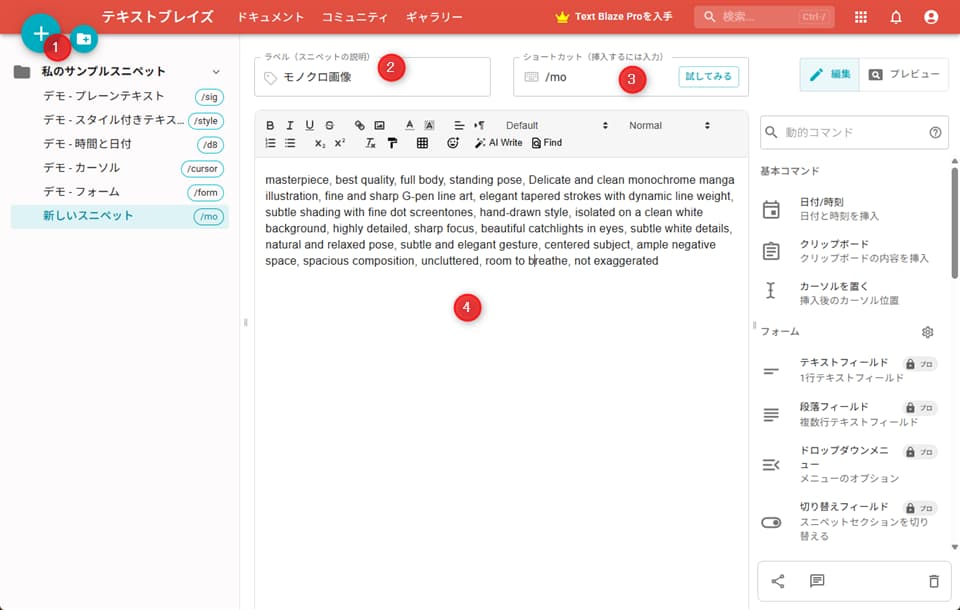Click the share snippet icon
The width and height of the screenshot is (960, 610).
[x=778, y=581]
